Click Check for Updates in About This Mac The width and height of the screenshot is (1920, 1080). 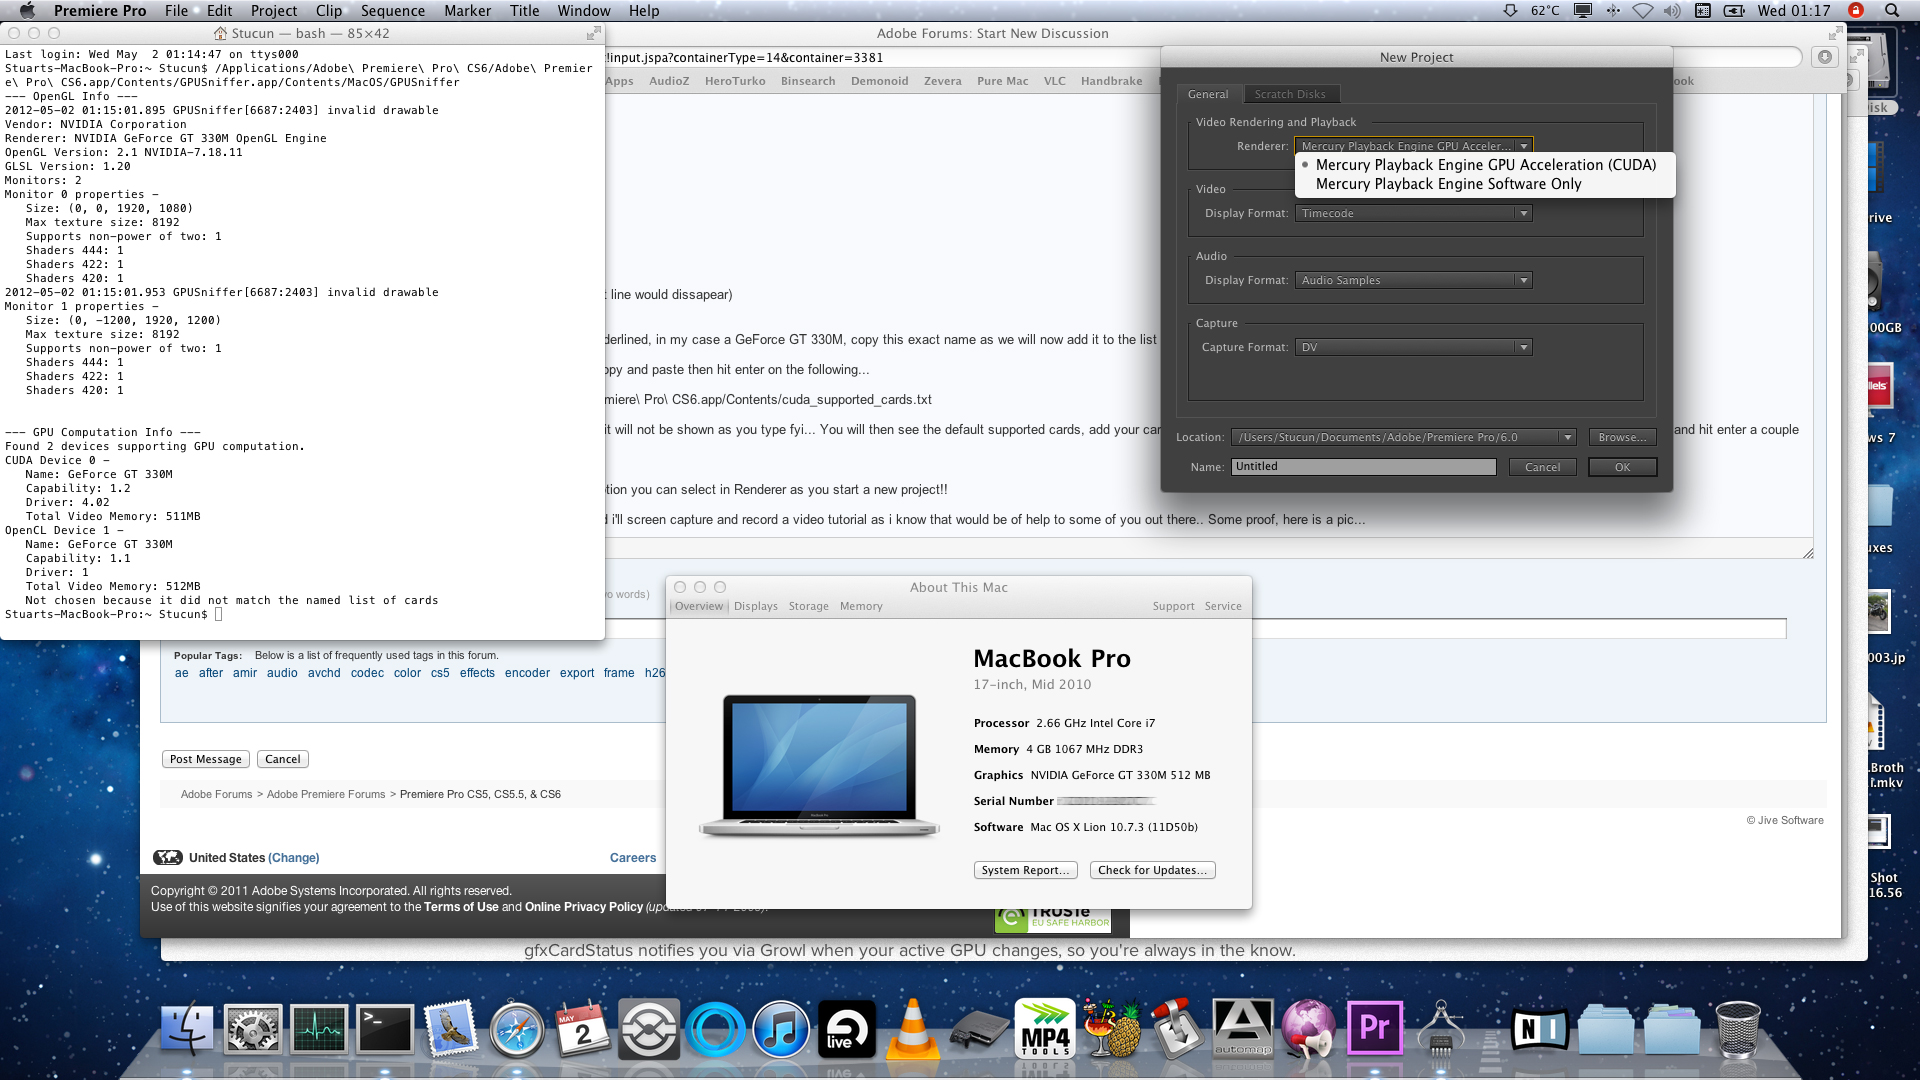click(x=1153, y=869)
